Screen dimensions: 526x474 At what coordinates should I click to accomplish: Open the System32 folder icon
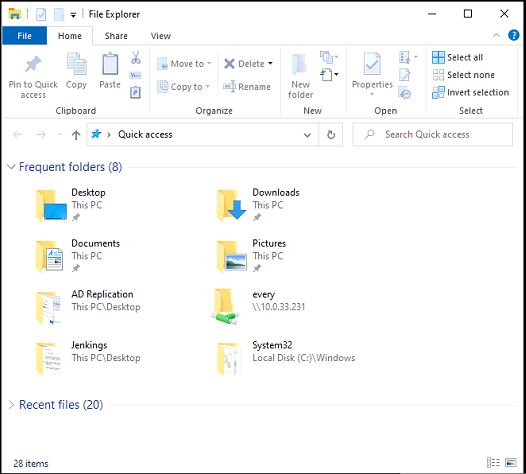pyautogui.click(x=228, y=358)
